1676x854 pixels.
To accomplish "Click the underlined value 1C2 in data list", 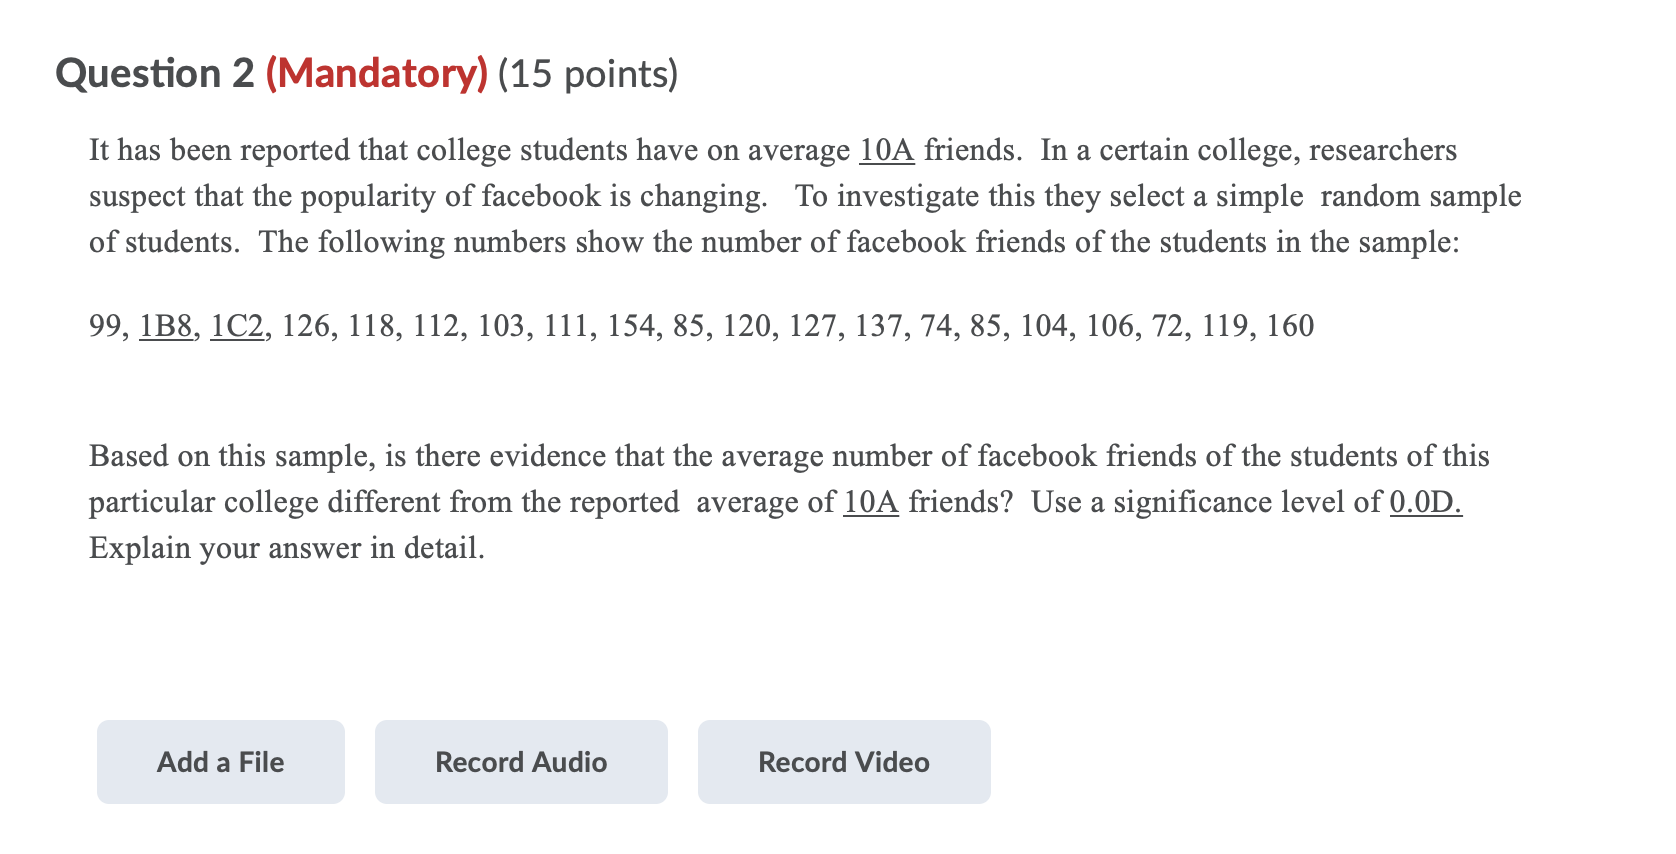I will 237,324.
